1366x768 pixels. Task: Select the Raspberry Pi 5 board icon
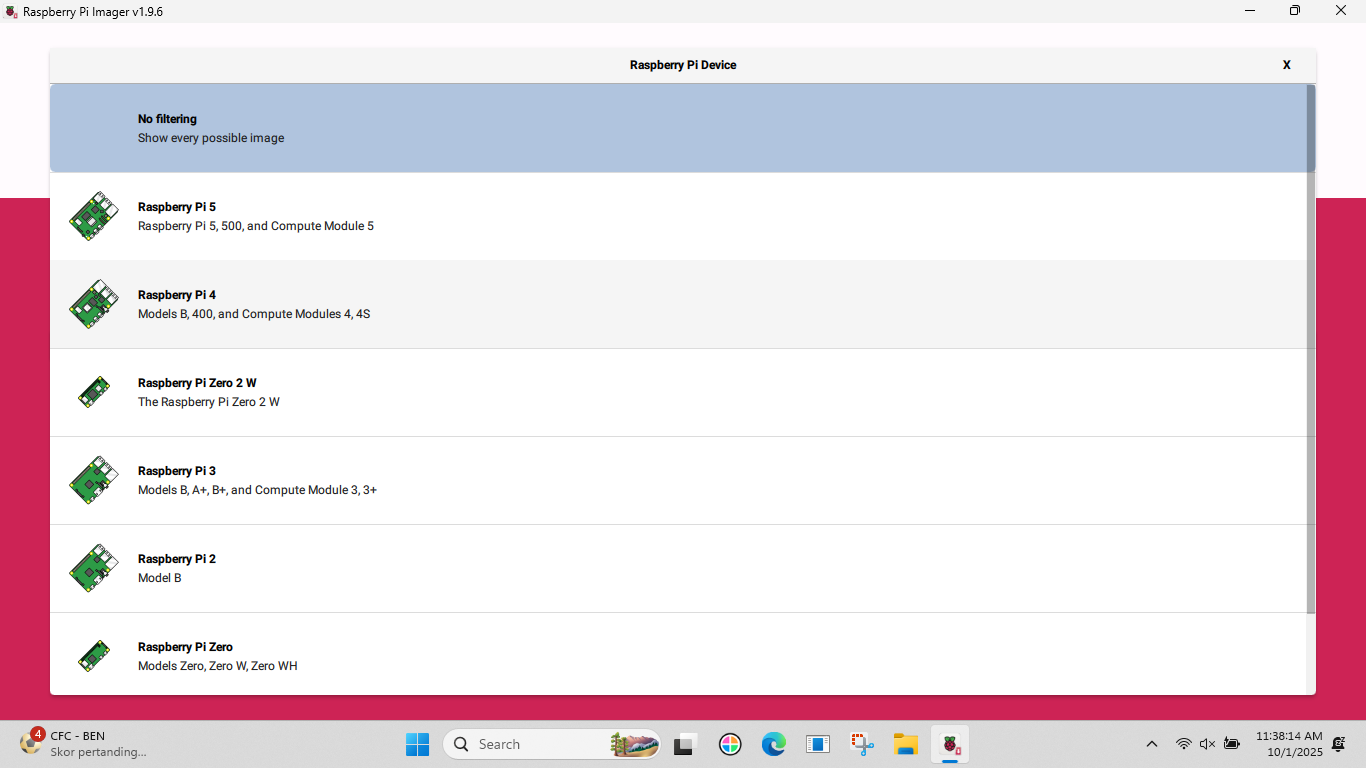tap(93, 216)
